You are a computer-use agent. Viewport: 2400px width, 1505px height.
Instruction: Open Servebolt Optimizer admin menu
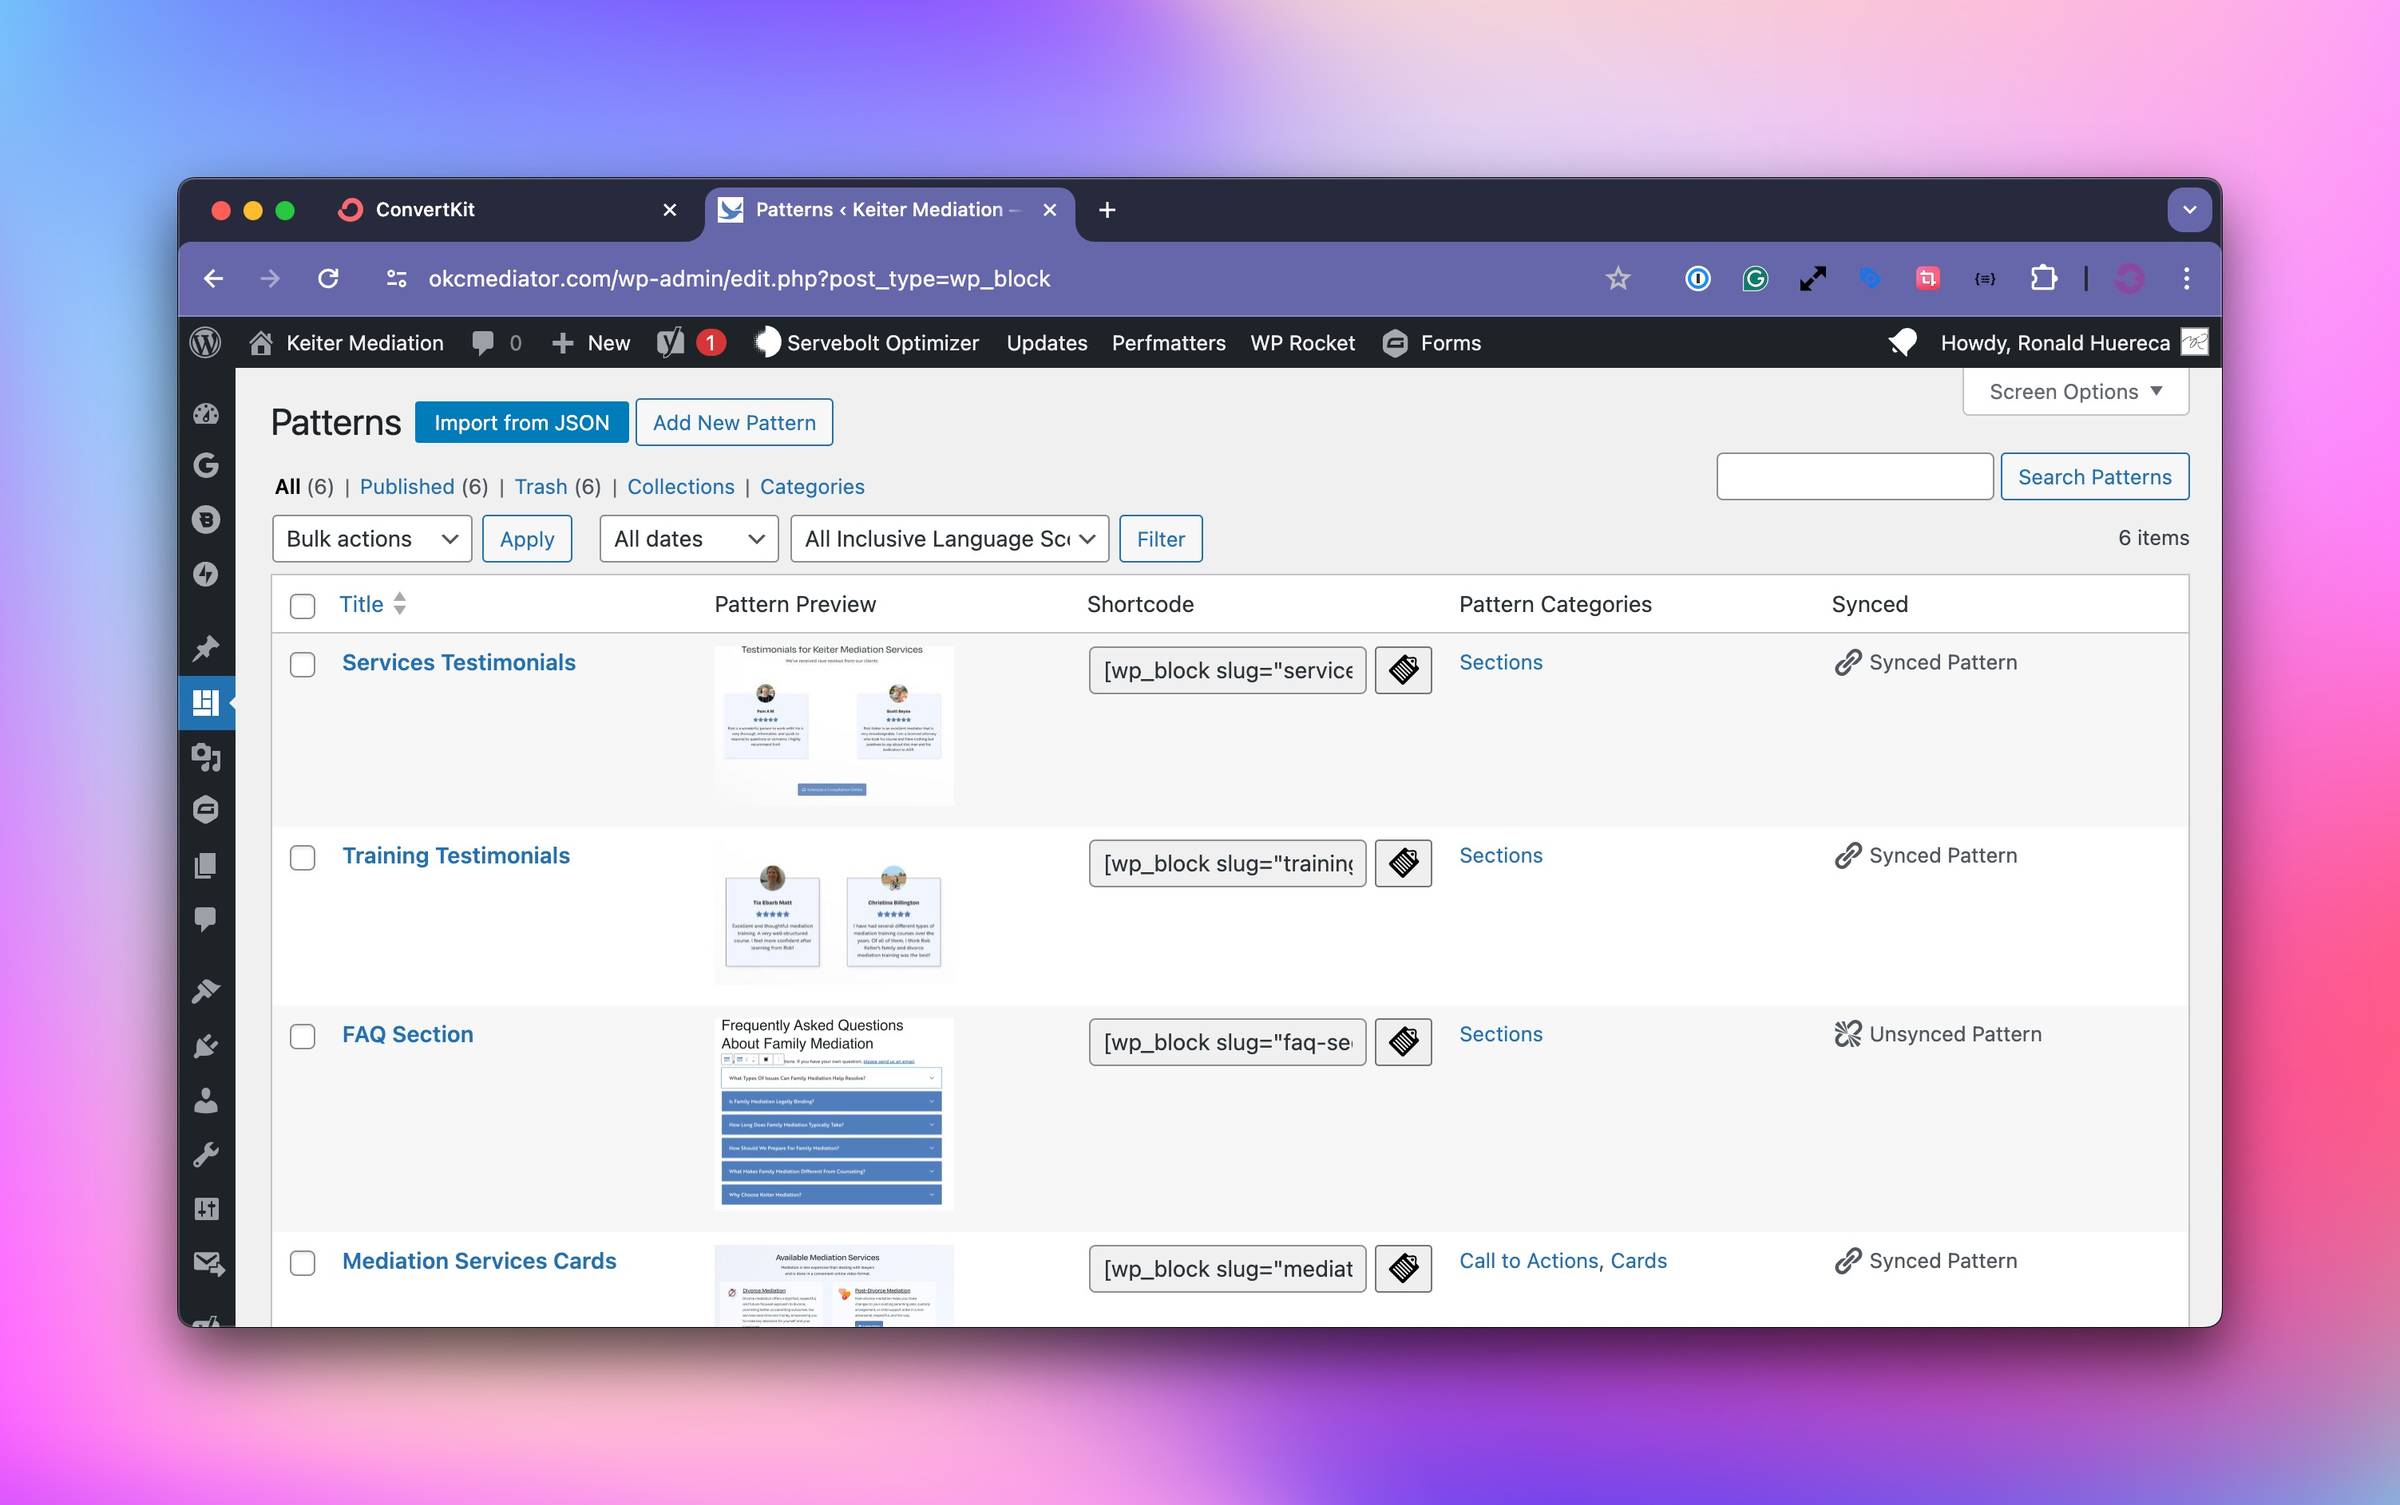coord(866,343)
